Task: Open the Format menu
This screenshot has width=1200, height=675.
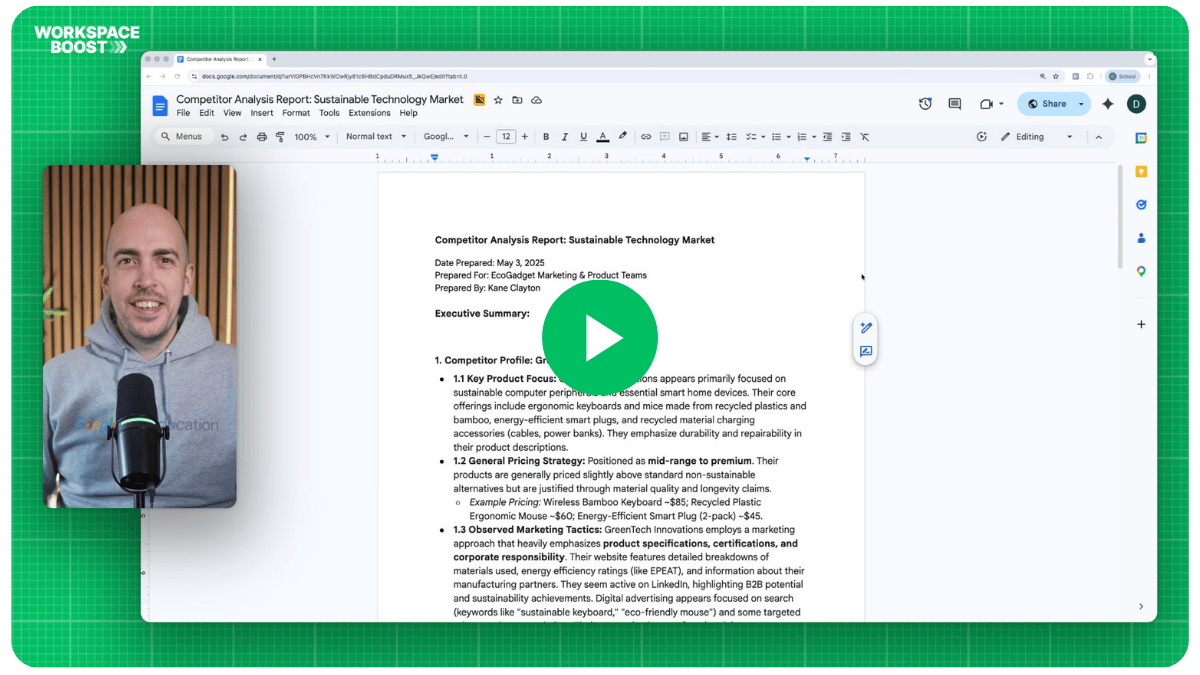Action: [296, 113]
